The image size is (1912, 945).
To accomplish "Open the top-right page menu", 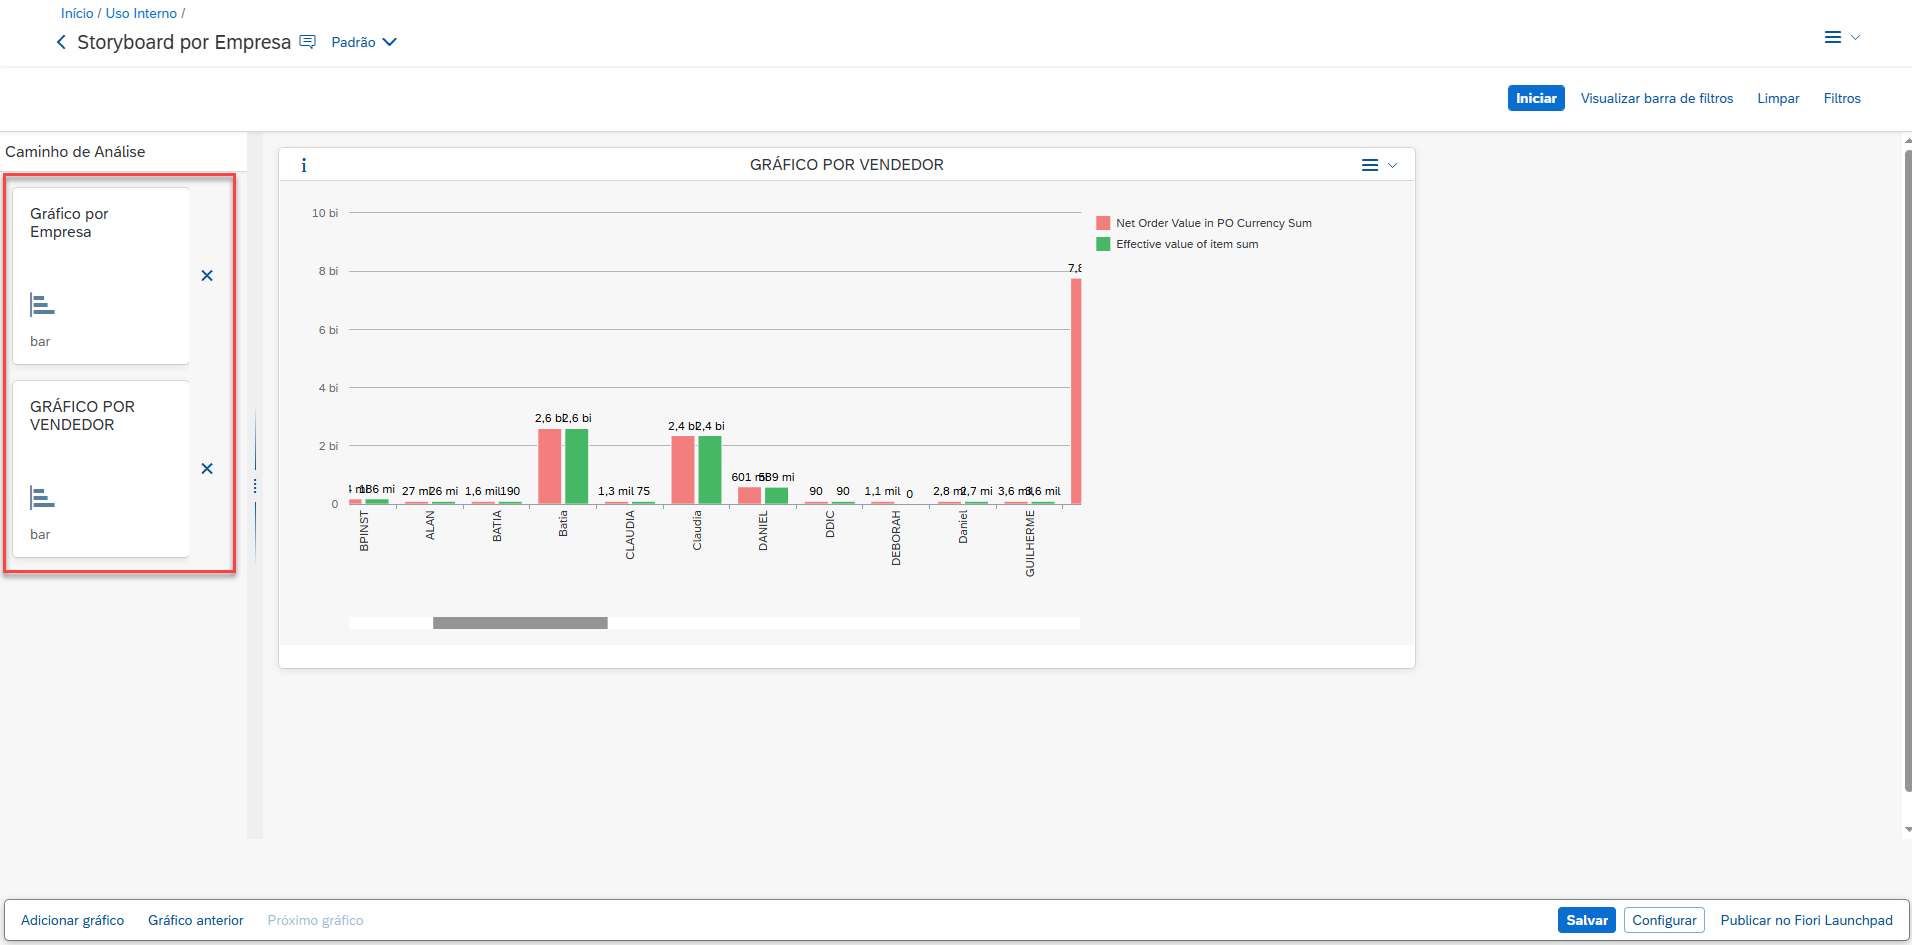I will tap(1833, 37).
